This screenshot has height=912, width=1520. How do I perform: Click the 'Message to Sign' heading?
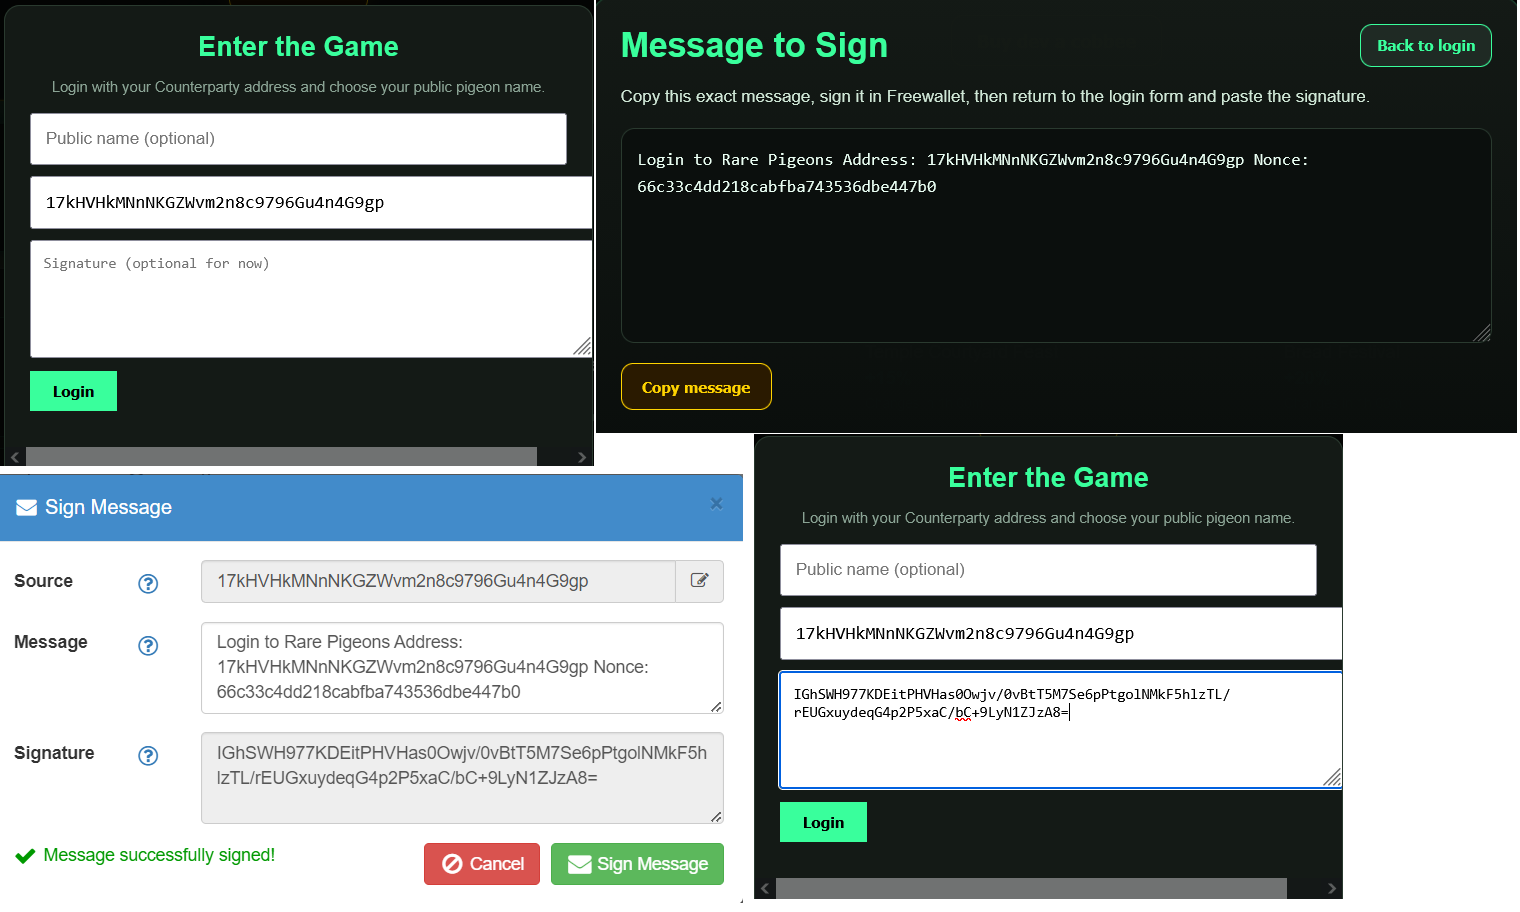[x=754, y=45]
